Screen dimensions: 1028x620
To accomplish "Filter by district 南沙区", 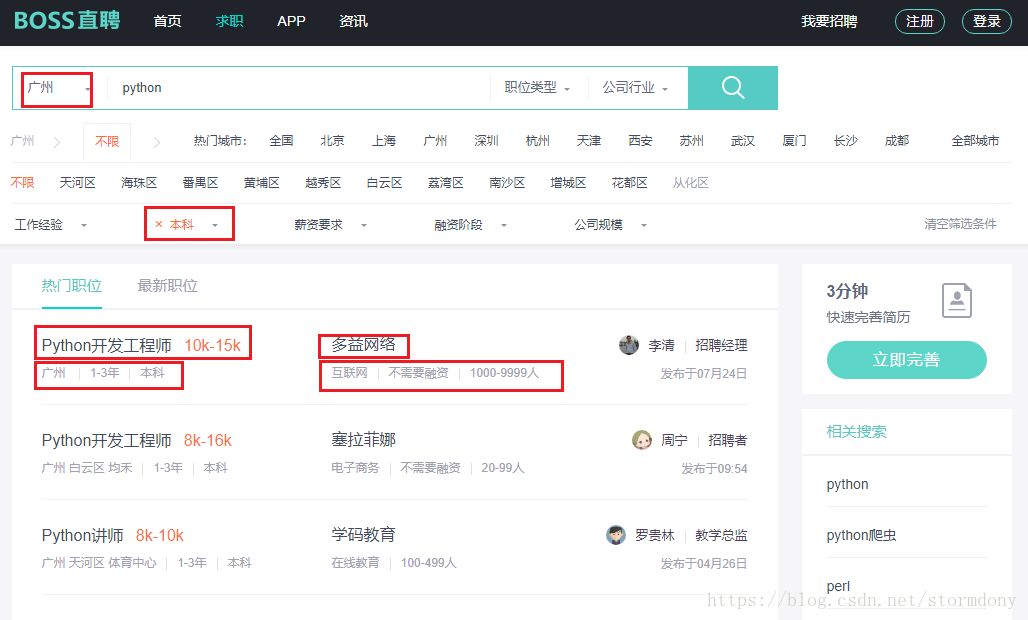I will (507, 183).
